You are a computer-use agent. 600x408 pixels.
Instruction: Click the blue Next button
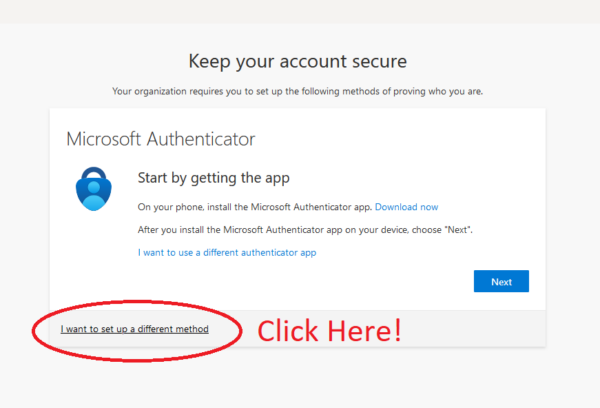501,281
